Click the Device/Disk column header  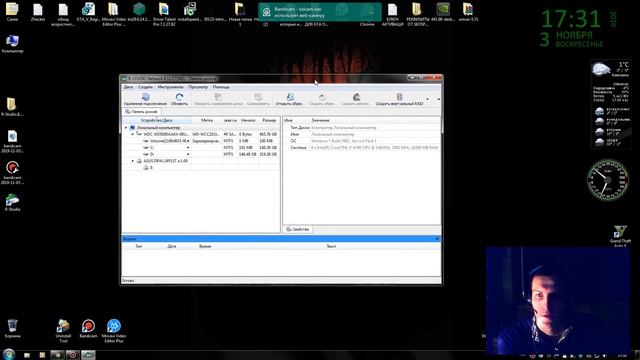[157, 120]
